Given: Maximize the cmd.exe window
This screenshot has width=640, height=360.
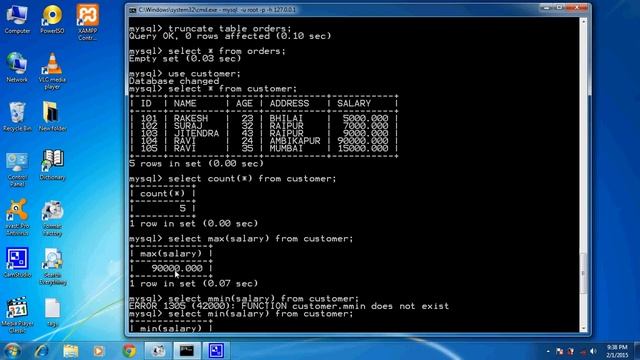Looking at the screenshot, I should (560, 8).
